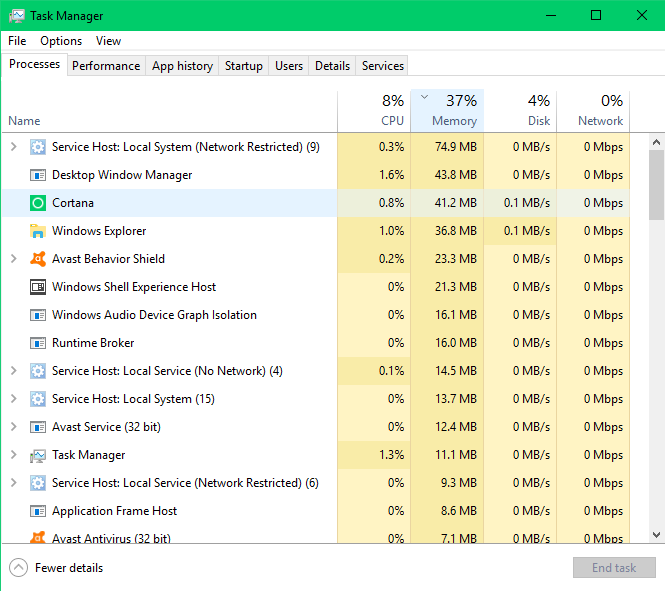Click the Service Host: Local Service (No Network) gear icon

(x=38, y=371)
